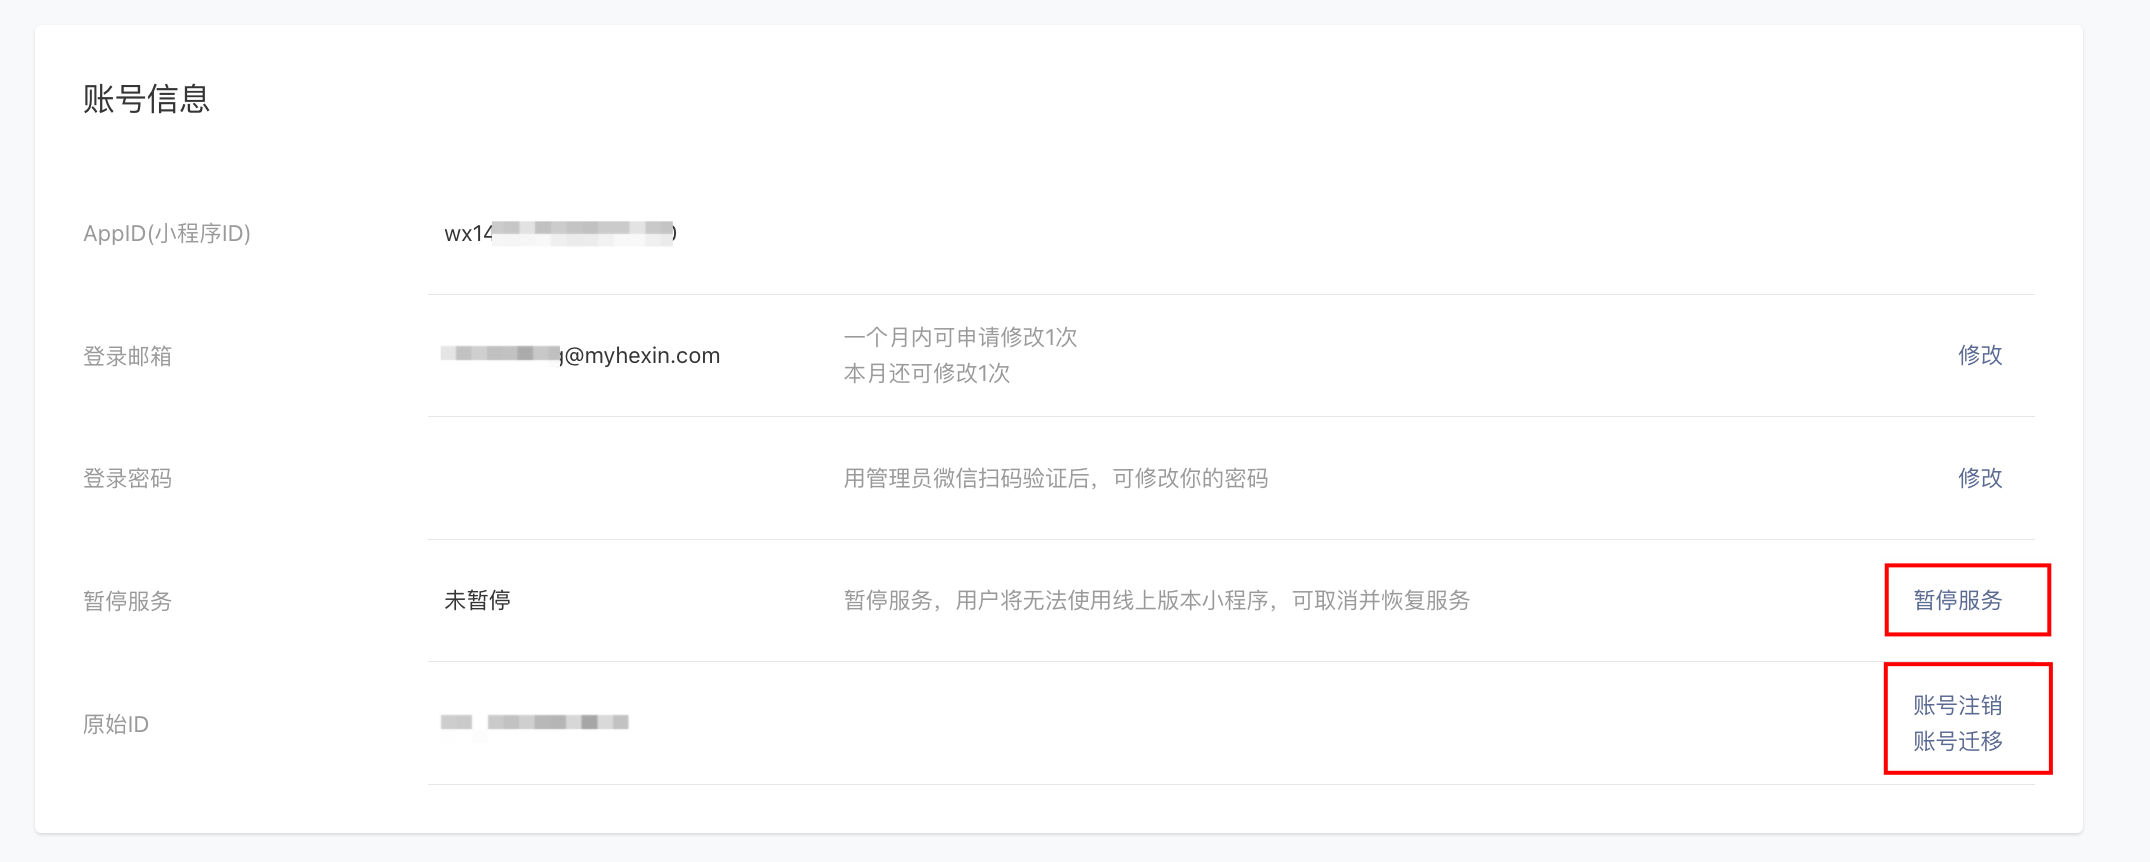Click 修改 link in 登录密码 row
The height and width of the screenshot is (862, 2150).
tap(1979, 478)
